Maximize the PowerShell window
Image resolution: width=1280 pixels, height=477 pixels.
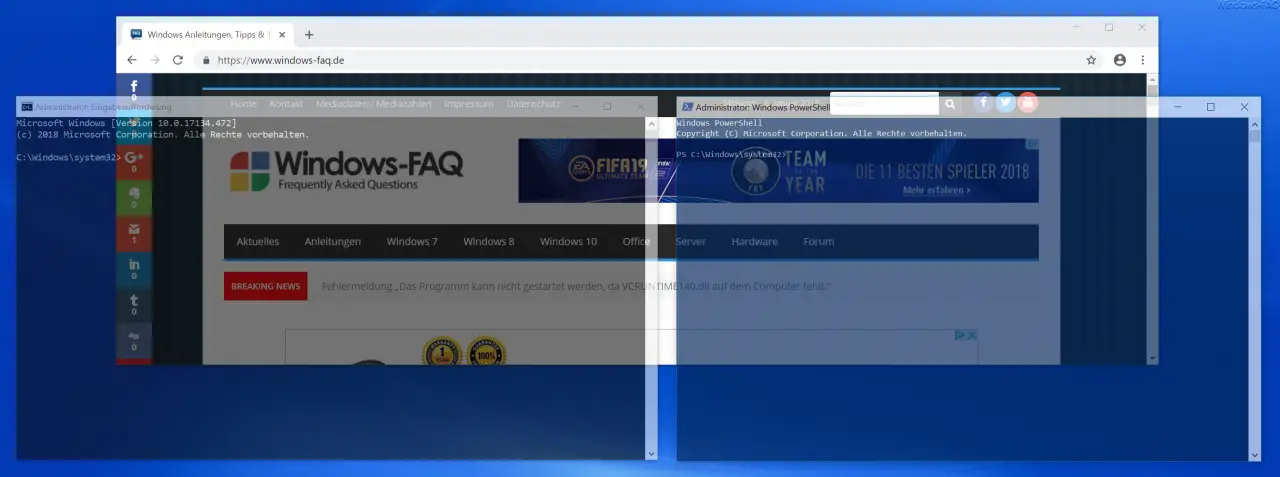click(1210, 106)
